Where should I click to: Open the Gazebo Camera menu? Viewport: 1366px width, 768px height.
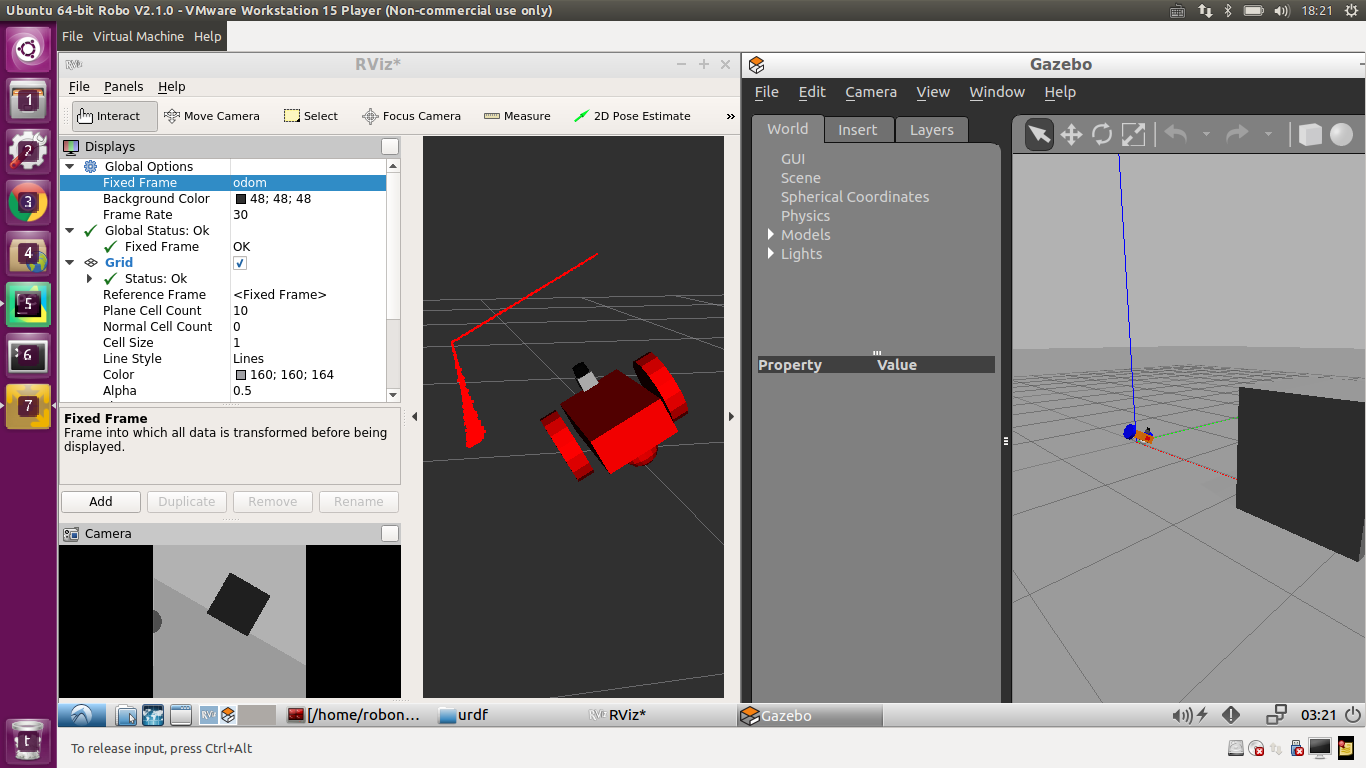coord(871,92)
